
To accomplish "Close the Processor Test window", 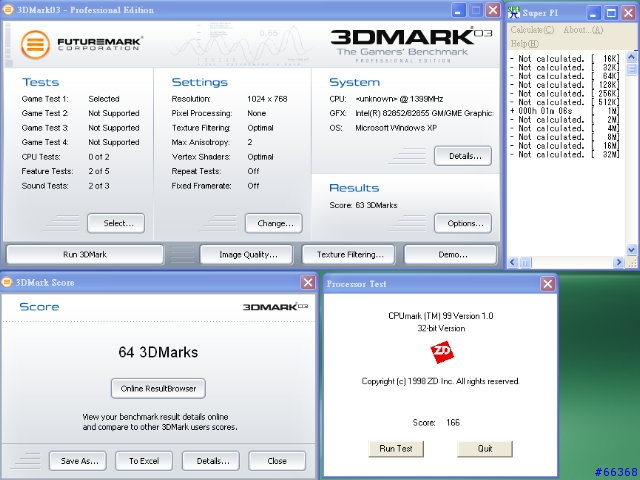I will coord(548,284).
